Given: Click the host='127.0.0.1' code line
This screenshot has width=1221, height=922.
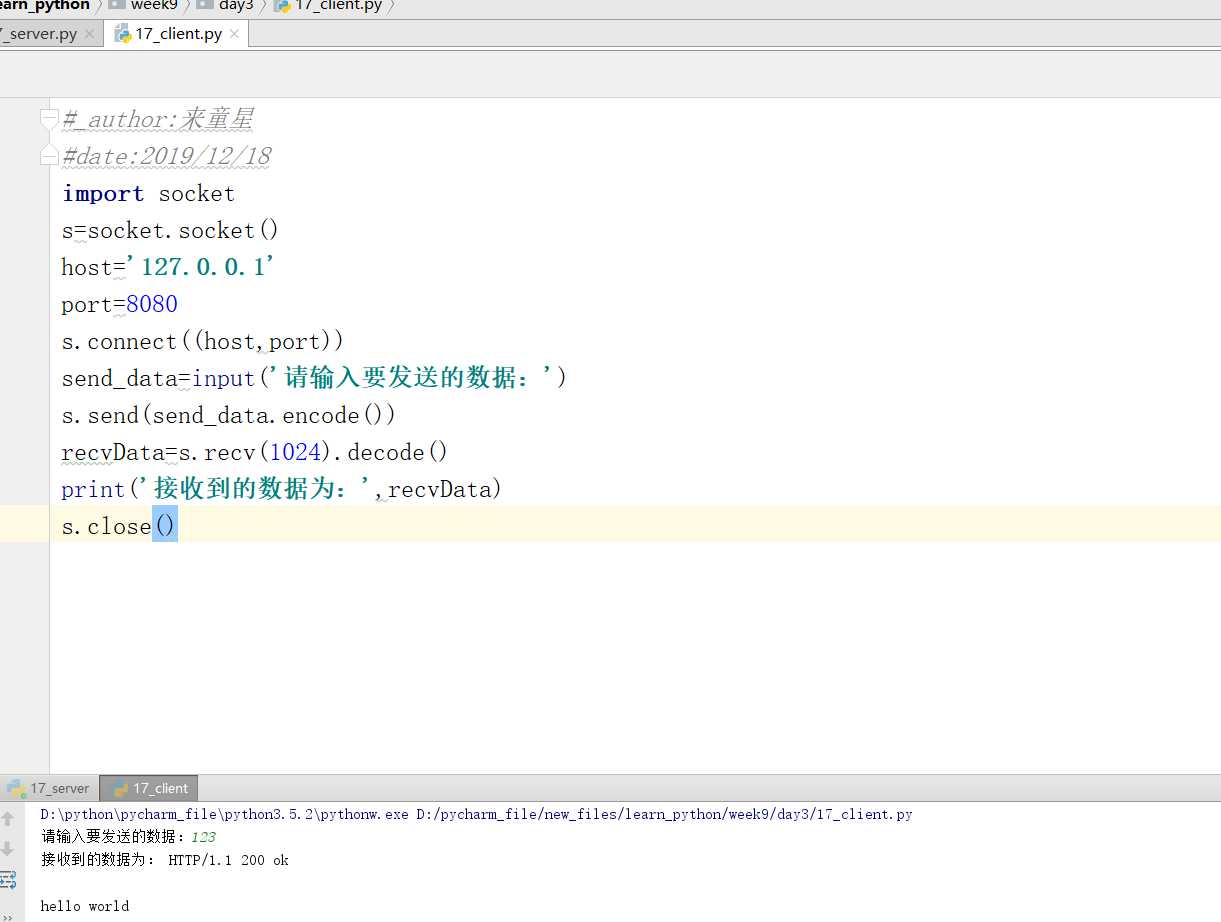Looking at the screenshot, I should pyautogui.click(x=168, y=267).
